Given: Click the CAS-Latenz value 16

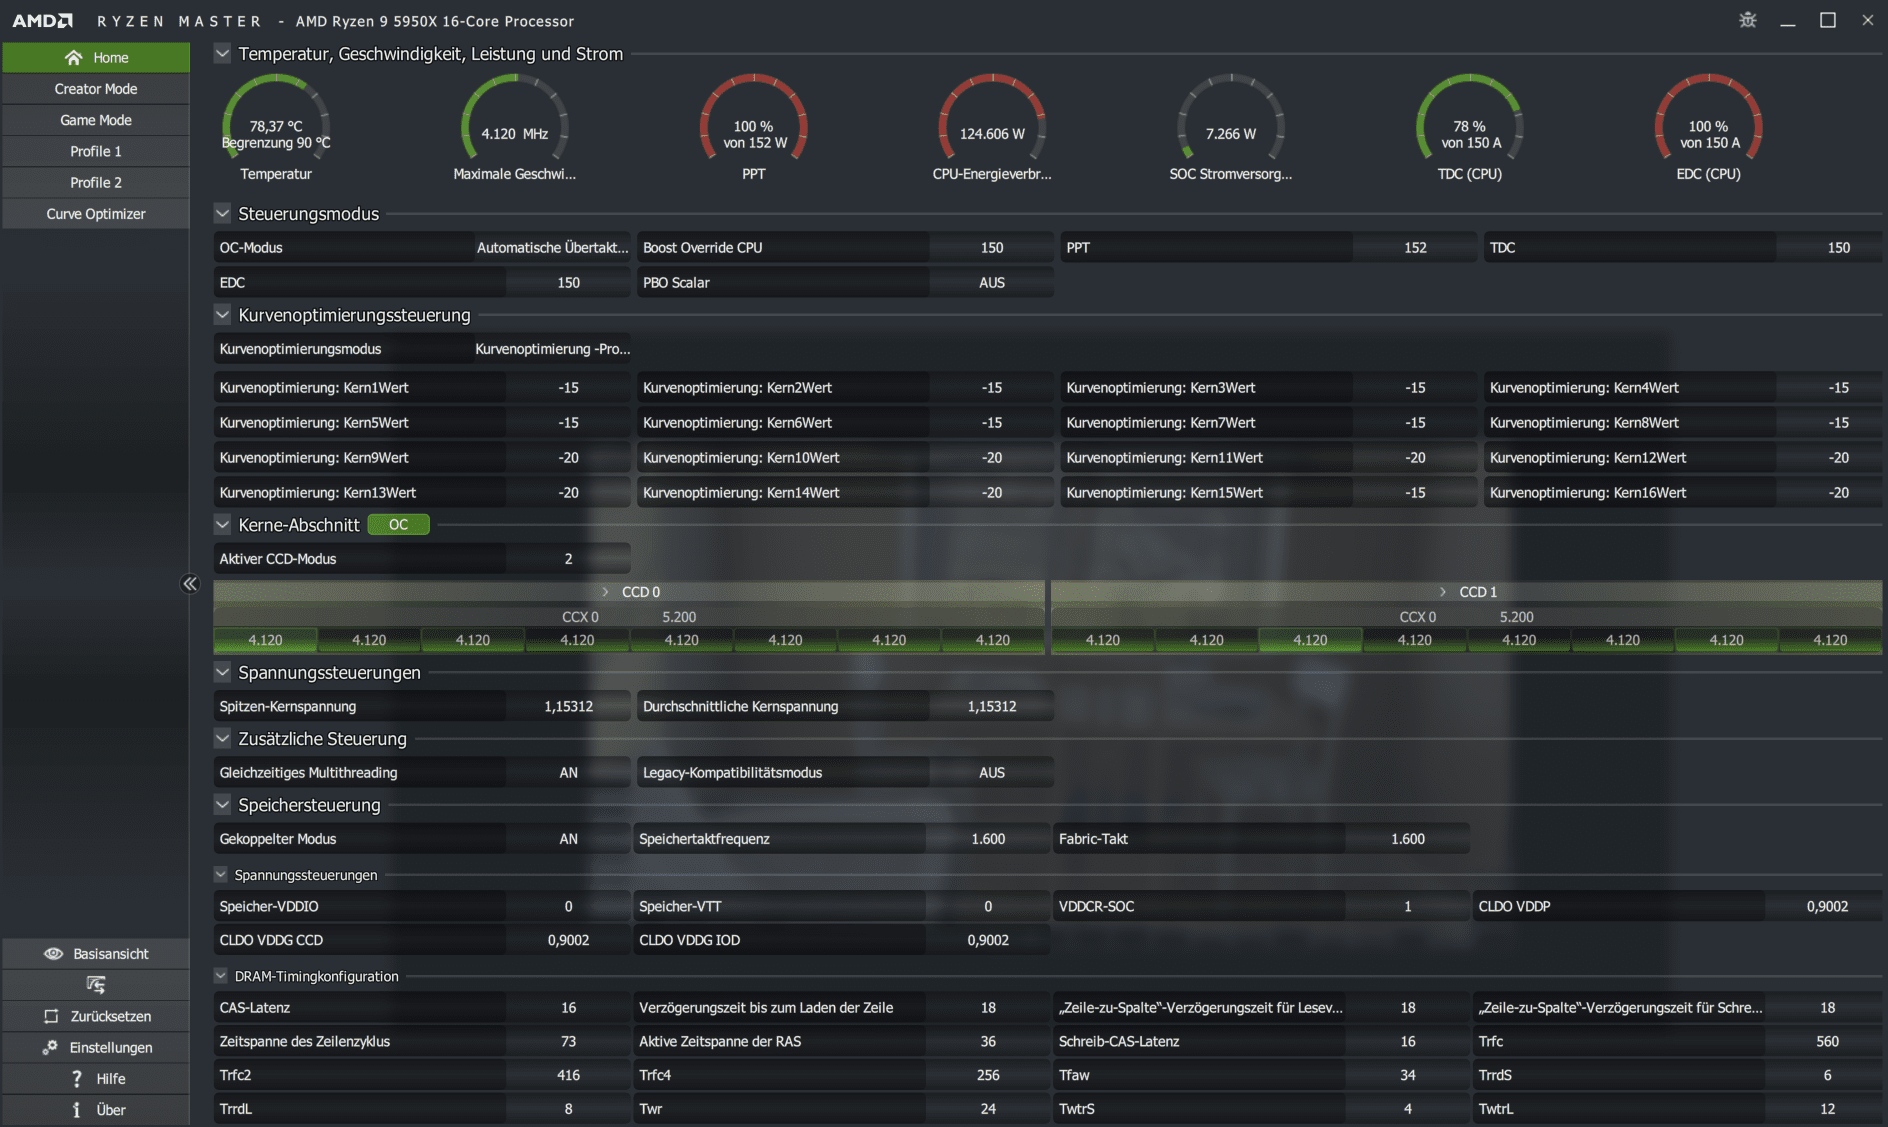Looking at the screenshot, I should (568, 1007).
